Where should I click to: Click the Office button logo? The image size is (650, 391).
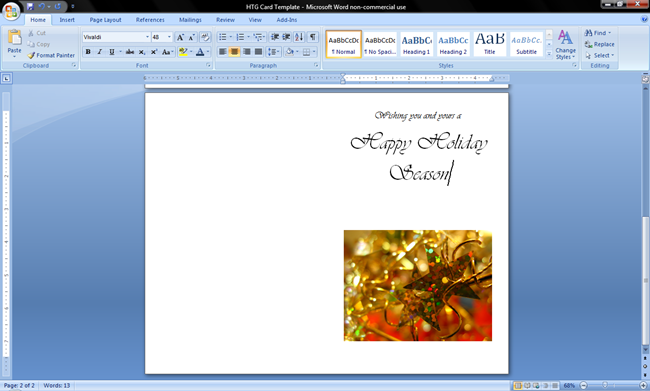[11, 11]
